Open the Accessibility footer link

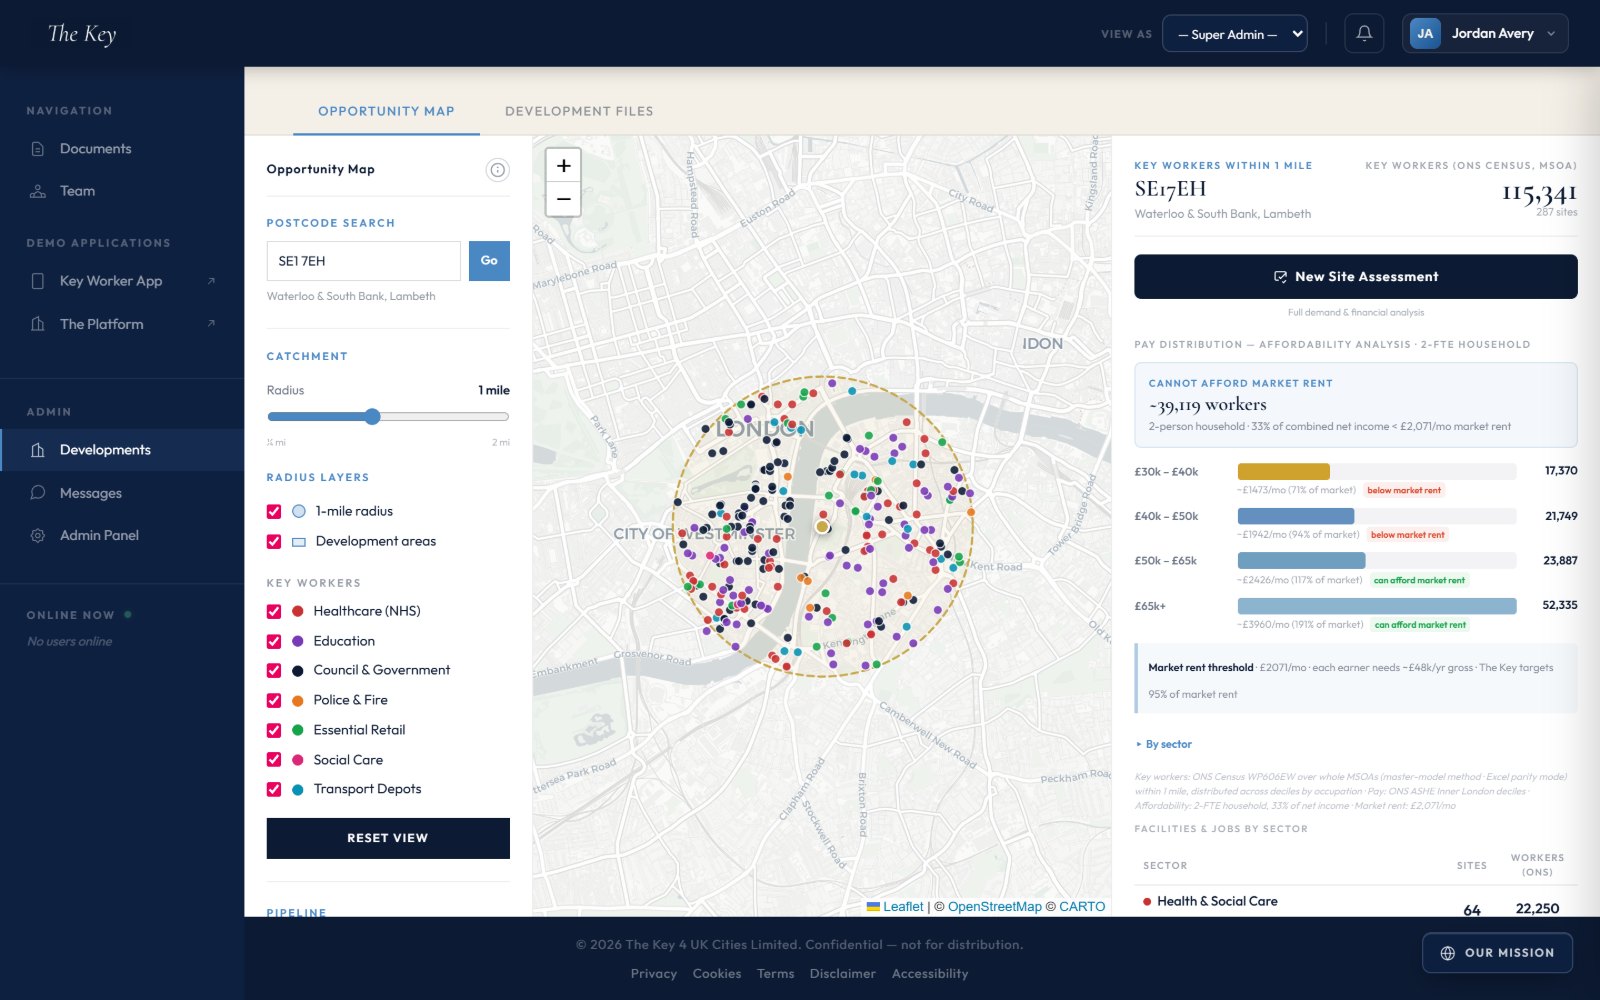pyautogui.click(x=930, y=974)
